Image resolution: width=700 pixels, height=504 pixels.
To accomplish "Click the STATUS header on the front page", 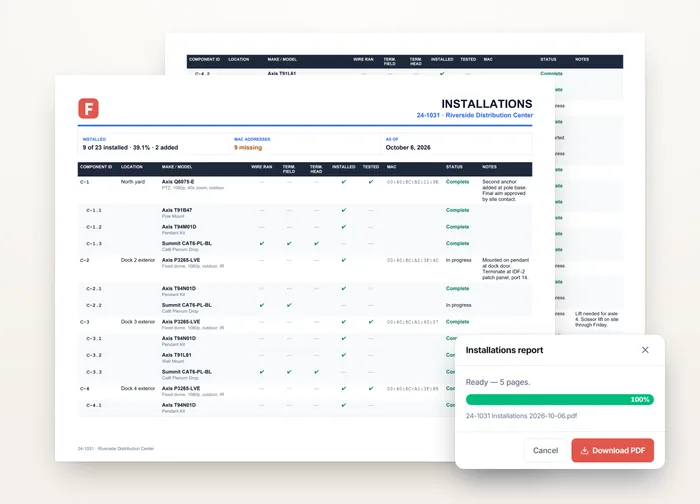I will coord(454,167).
